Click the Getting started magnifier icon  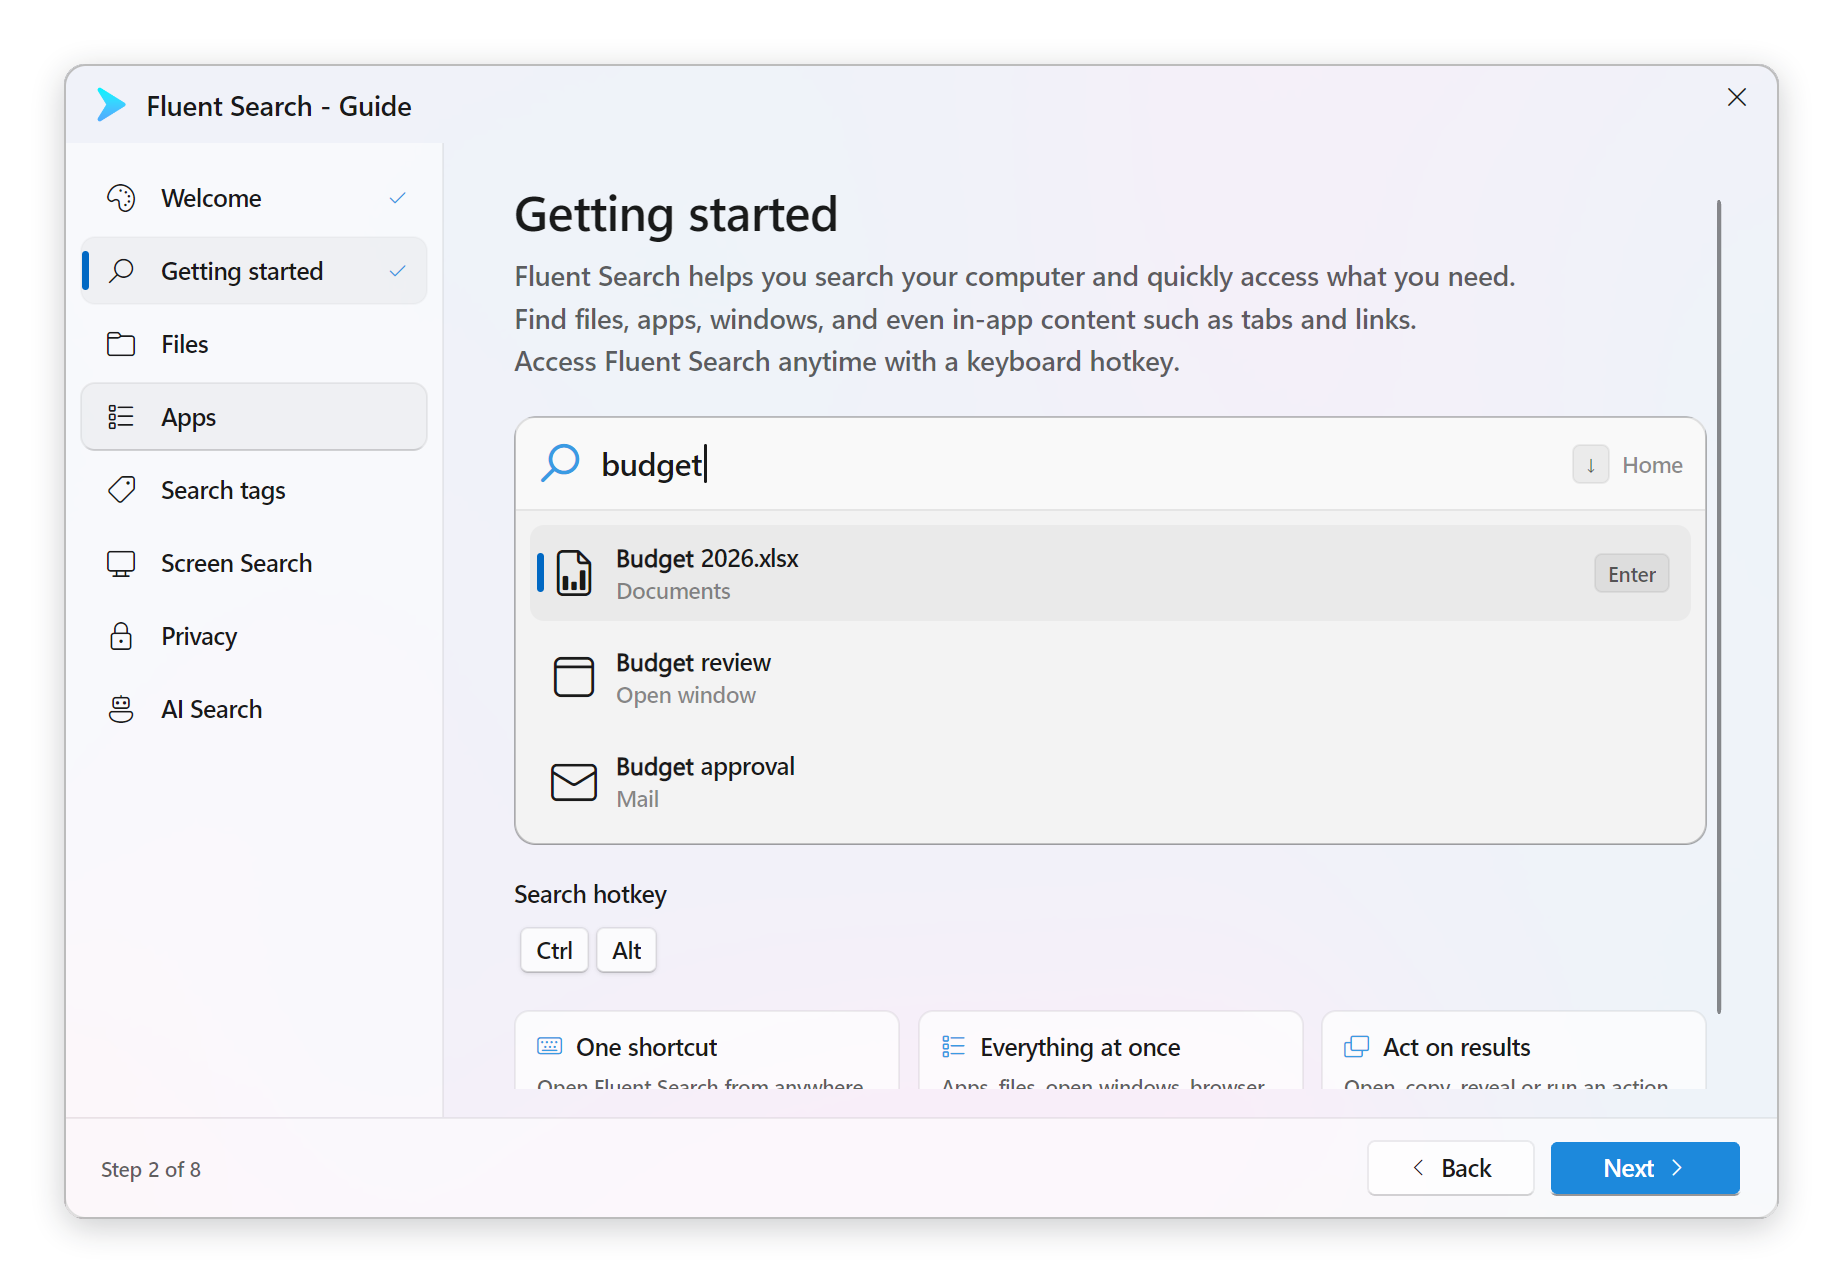pos(121,271)
